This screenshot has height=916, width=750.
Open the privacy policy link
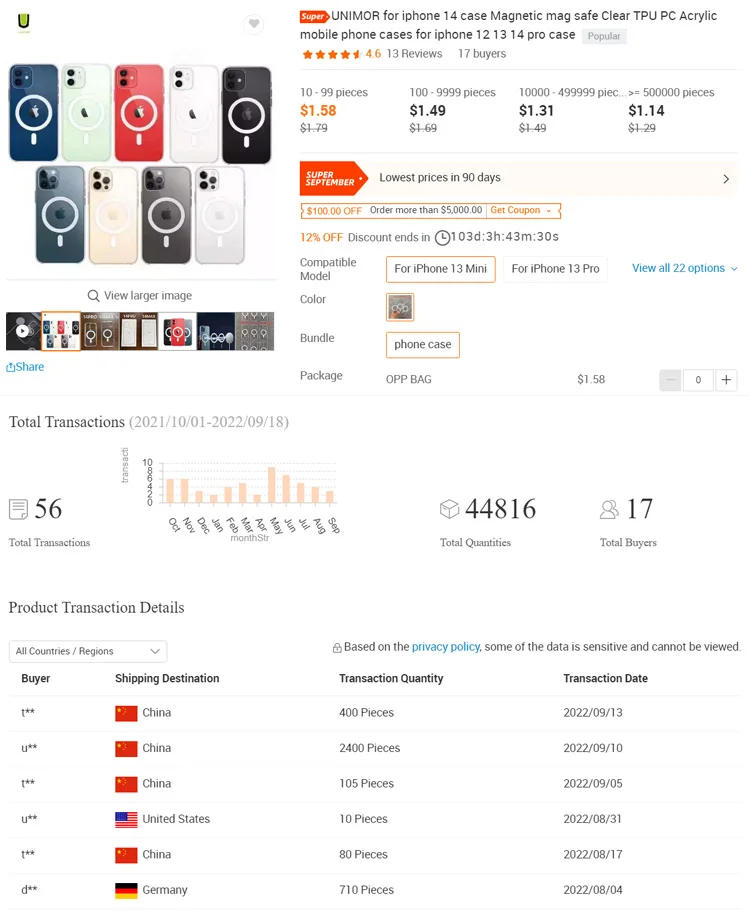tap(445, 647)
